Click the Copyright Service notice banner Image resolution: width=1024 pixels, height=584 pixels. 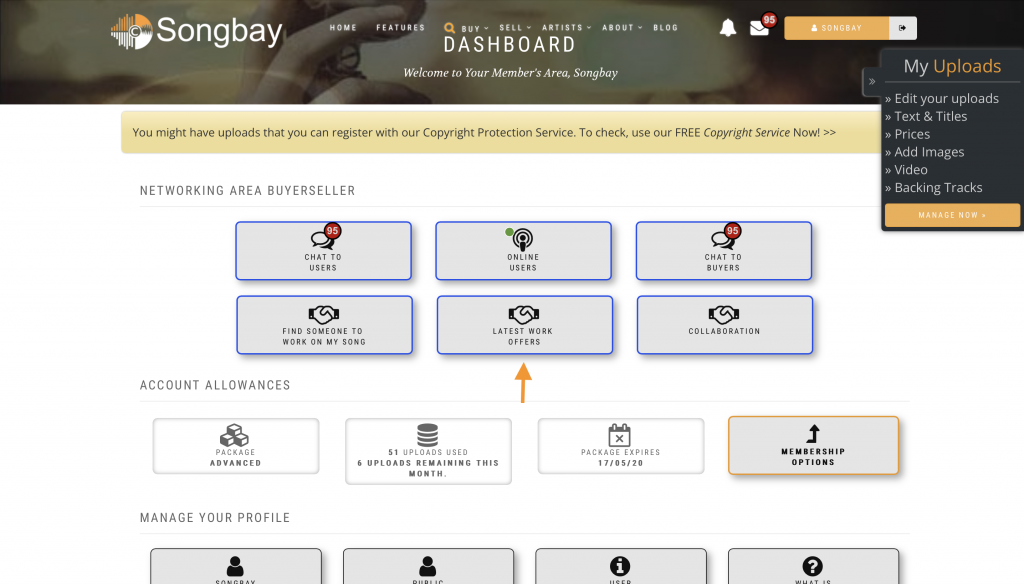coord(501,133)
